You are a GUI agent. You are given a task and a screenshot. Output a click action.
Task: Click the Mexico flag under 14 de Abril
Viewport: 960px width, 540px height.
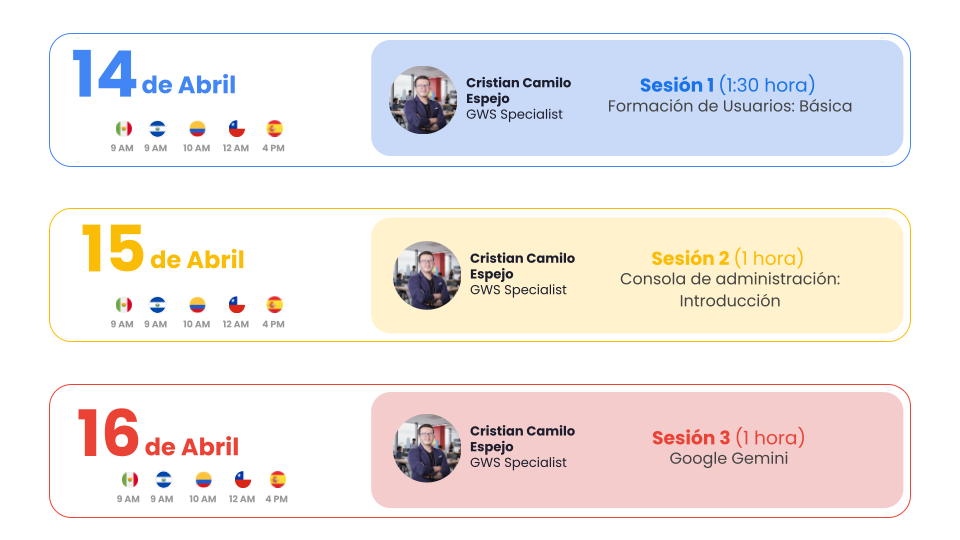123,129
